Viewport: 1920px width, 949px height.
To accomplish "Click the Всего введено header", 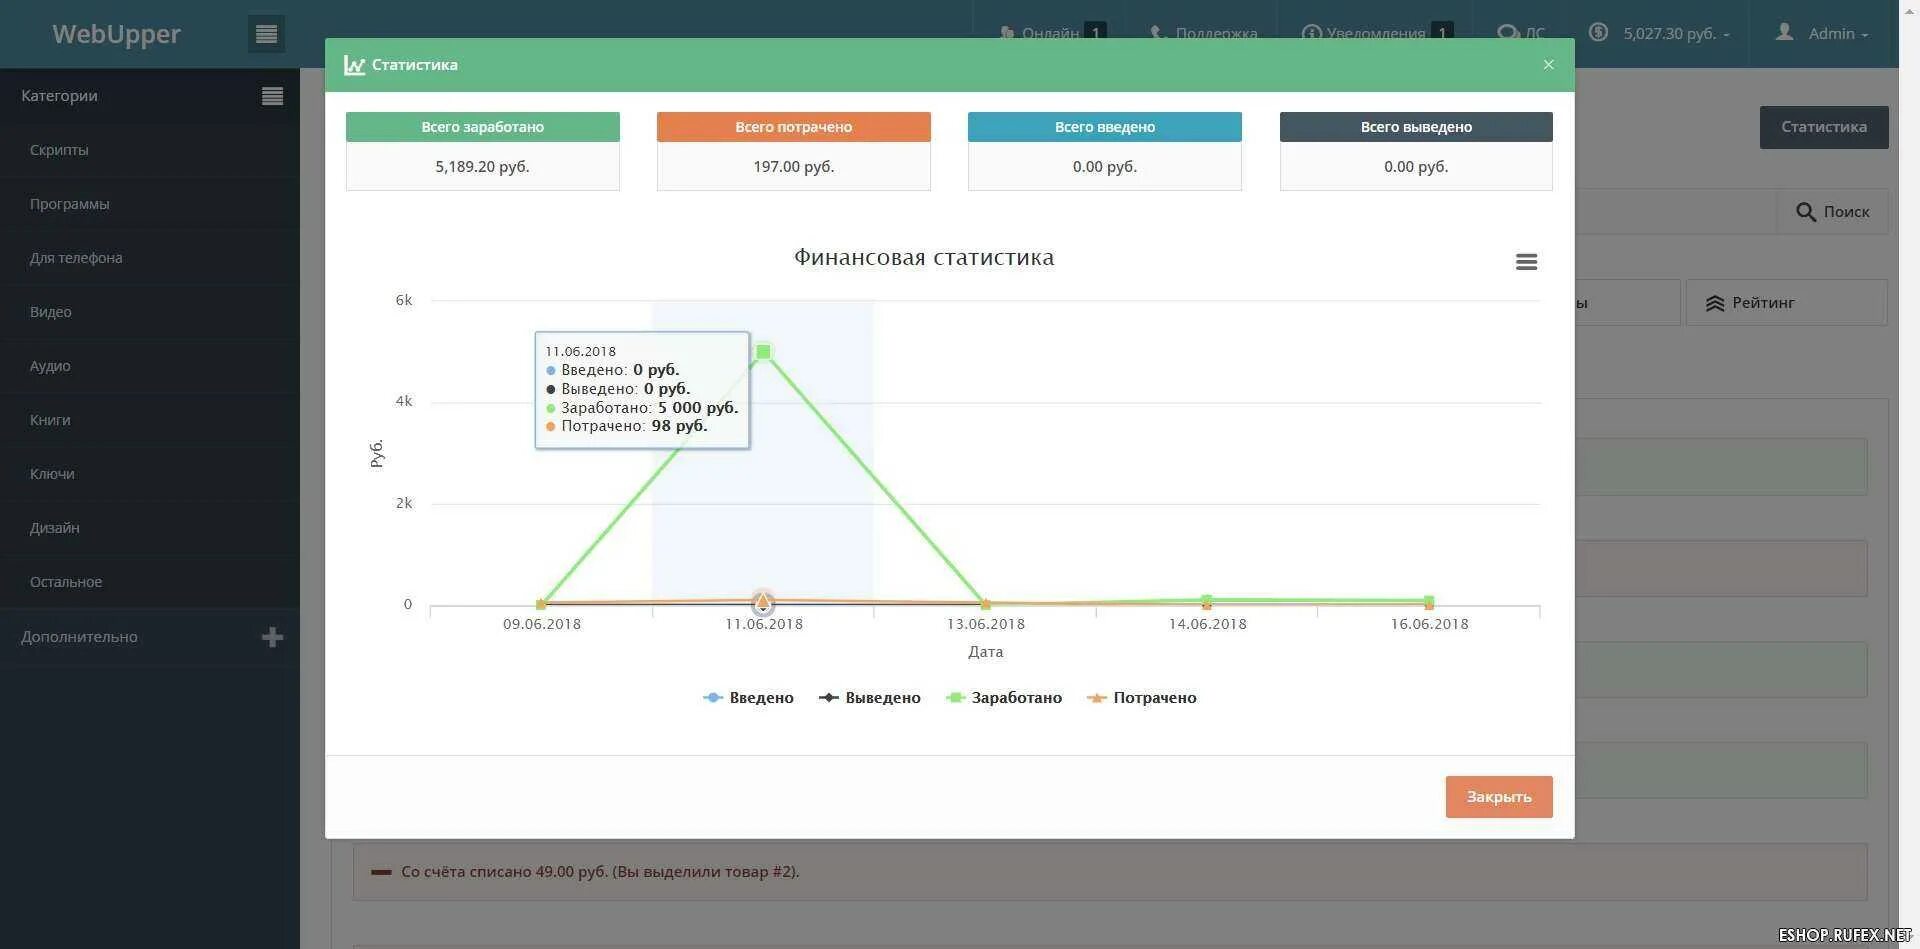I will [1105, 127].
